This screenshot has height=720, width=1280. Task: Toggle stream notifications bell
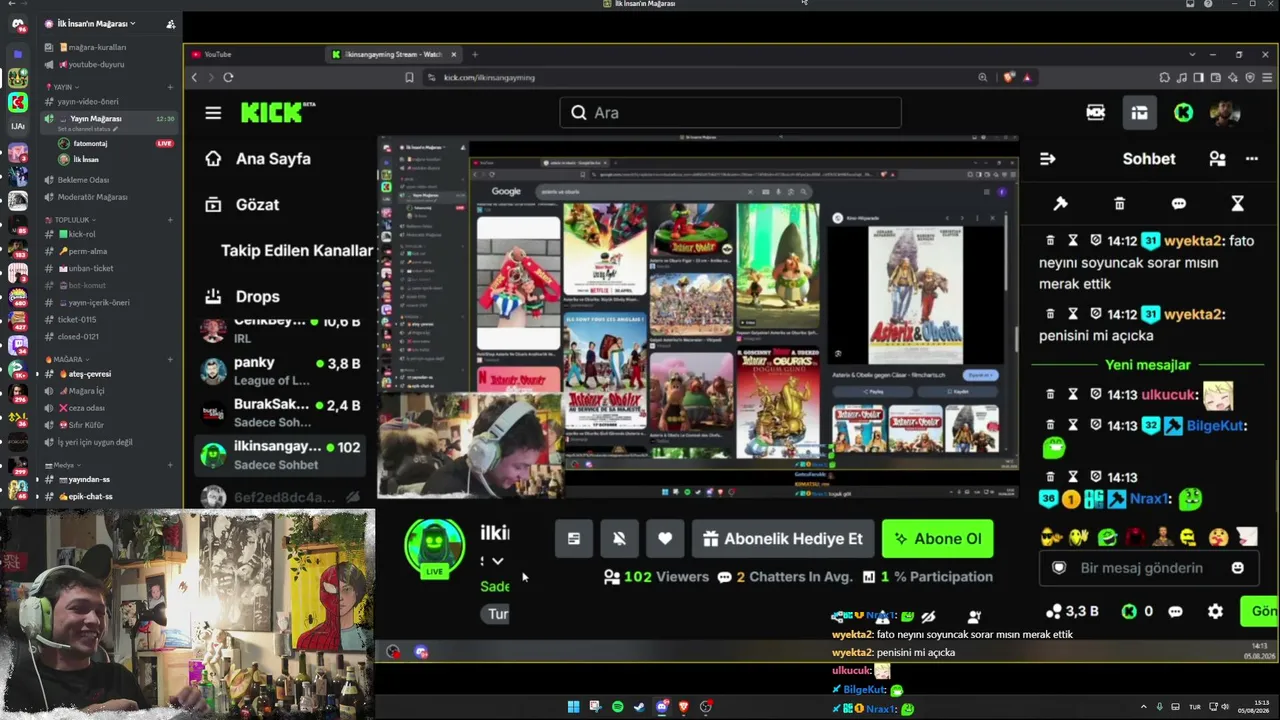619,539
